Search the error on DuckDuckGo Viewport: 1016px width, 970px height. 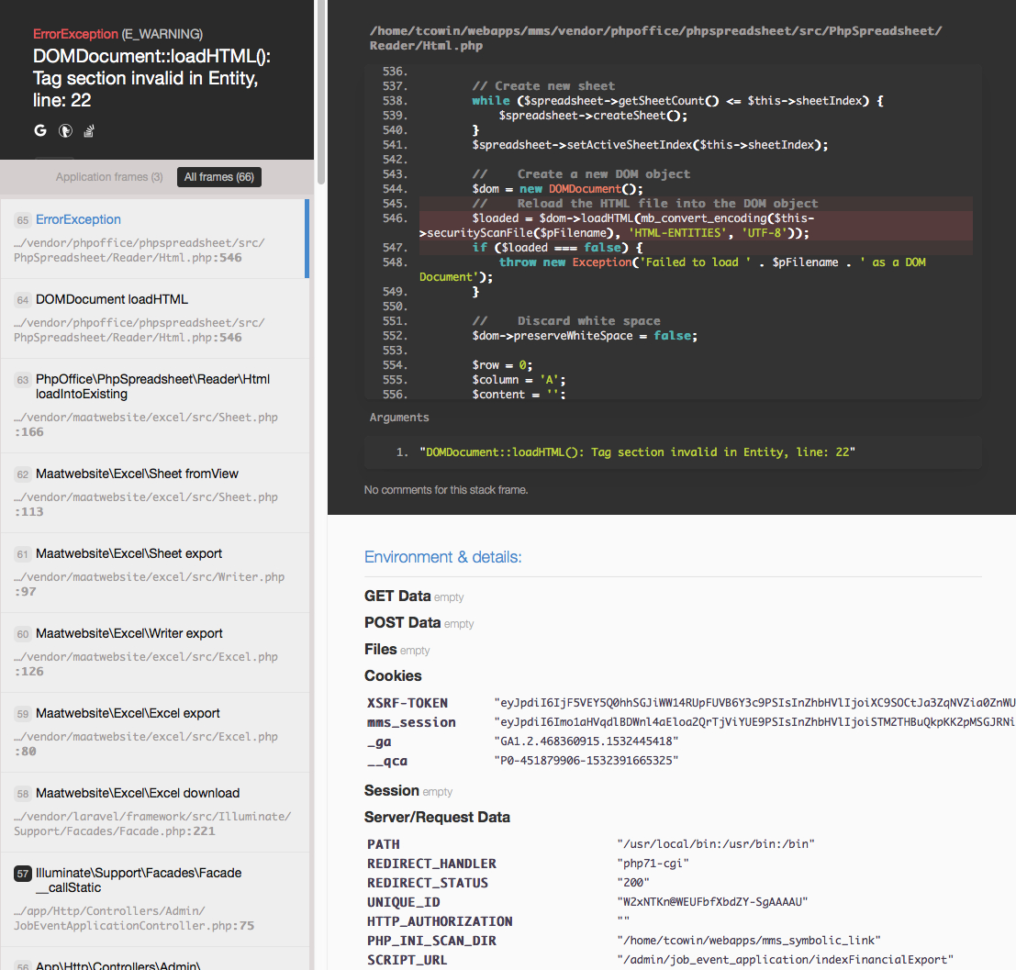64,130
